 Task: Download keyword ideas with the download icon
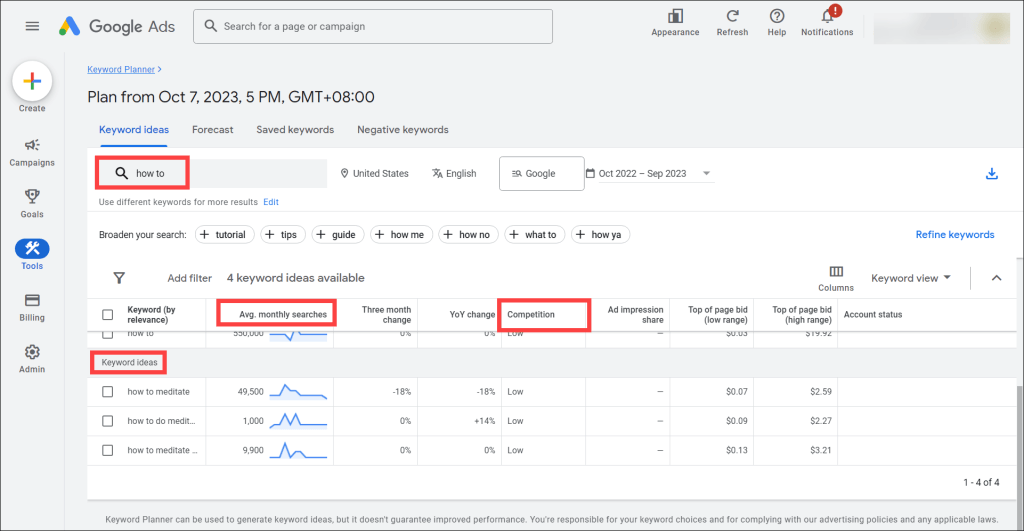[991, 174]
